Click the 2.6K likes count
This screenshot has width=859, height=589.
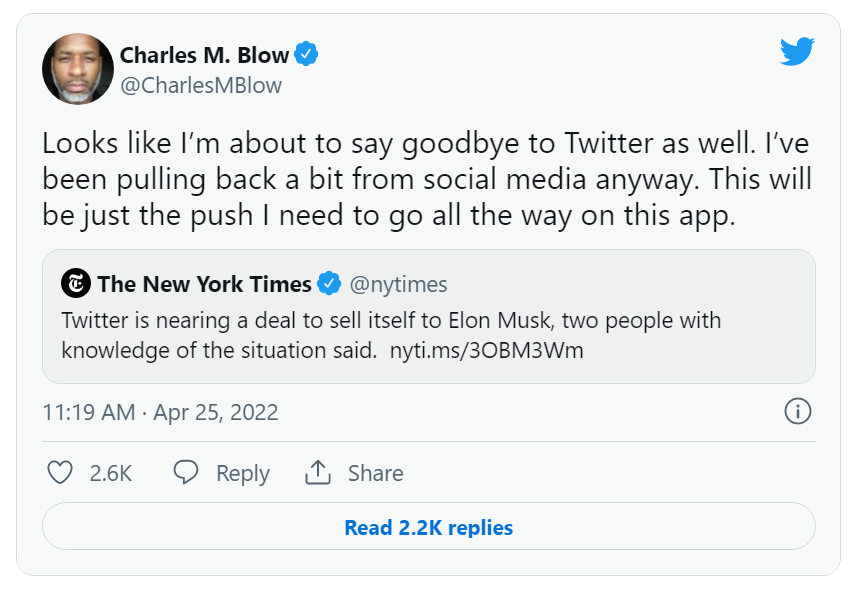pos(111,473)
